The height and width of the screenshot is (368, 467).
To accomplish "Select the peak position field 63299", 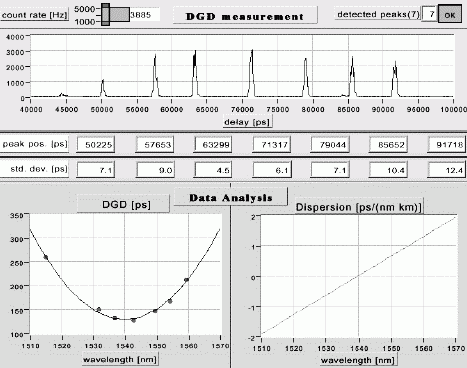I will [x=213, y=145].
